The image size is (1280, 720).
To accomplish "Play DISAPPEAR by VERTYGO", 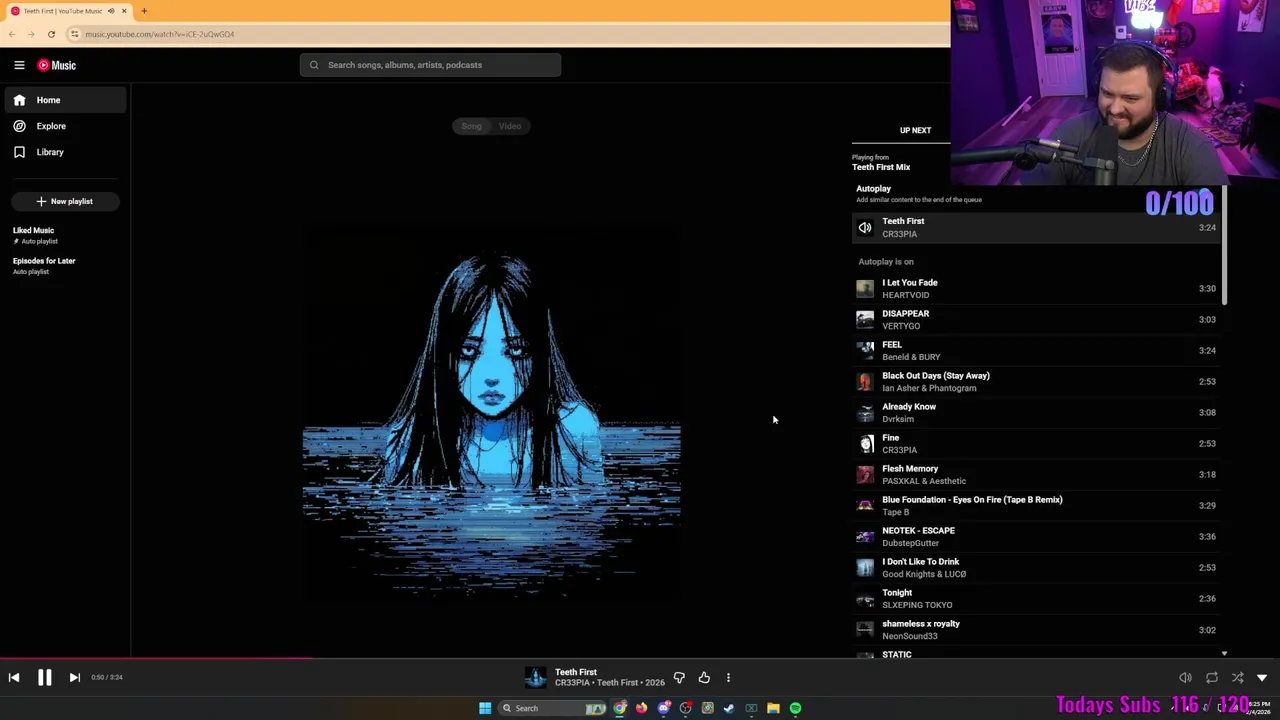I will pos(1036,319).
